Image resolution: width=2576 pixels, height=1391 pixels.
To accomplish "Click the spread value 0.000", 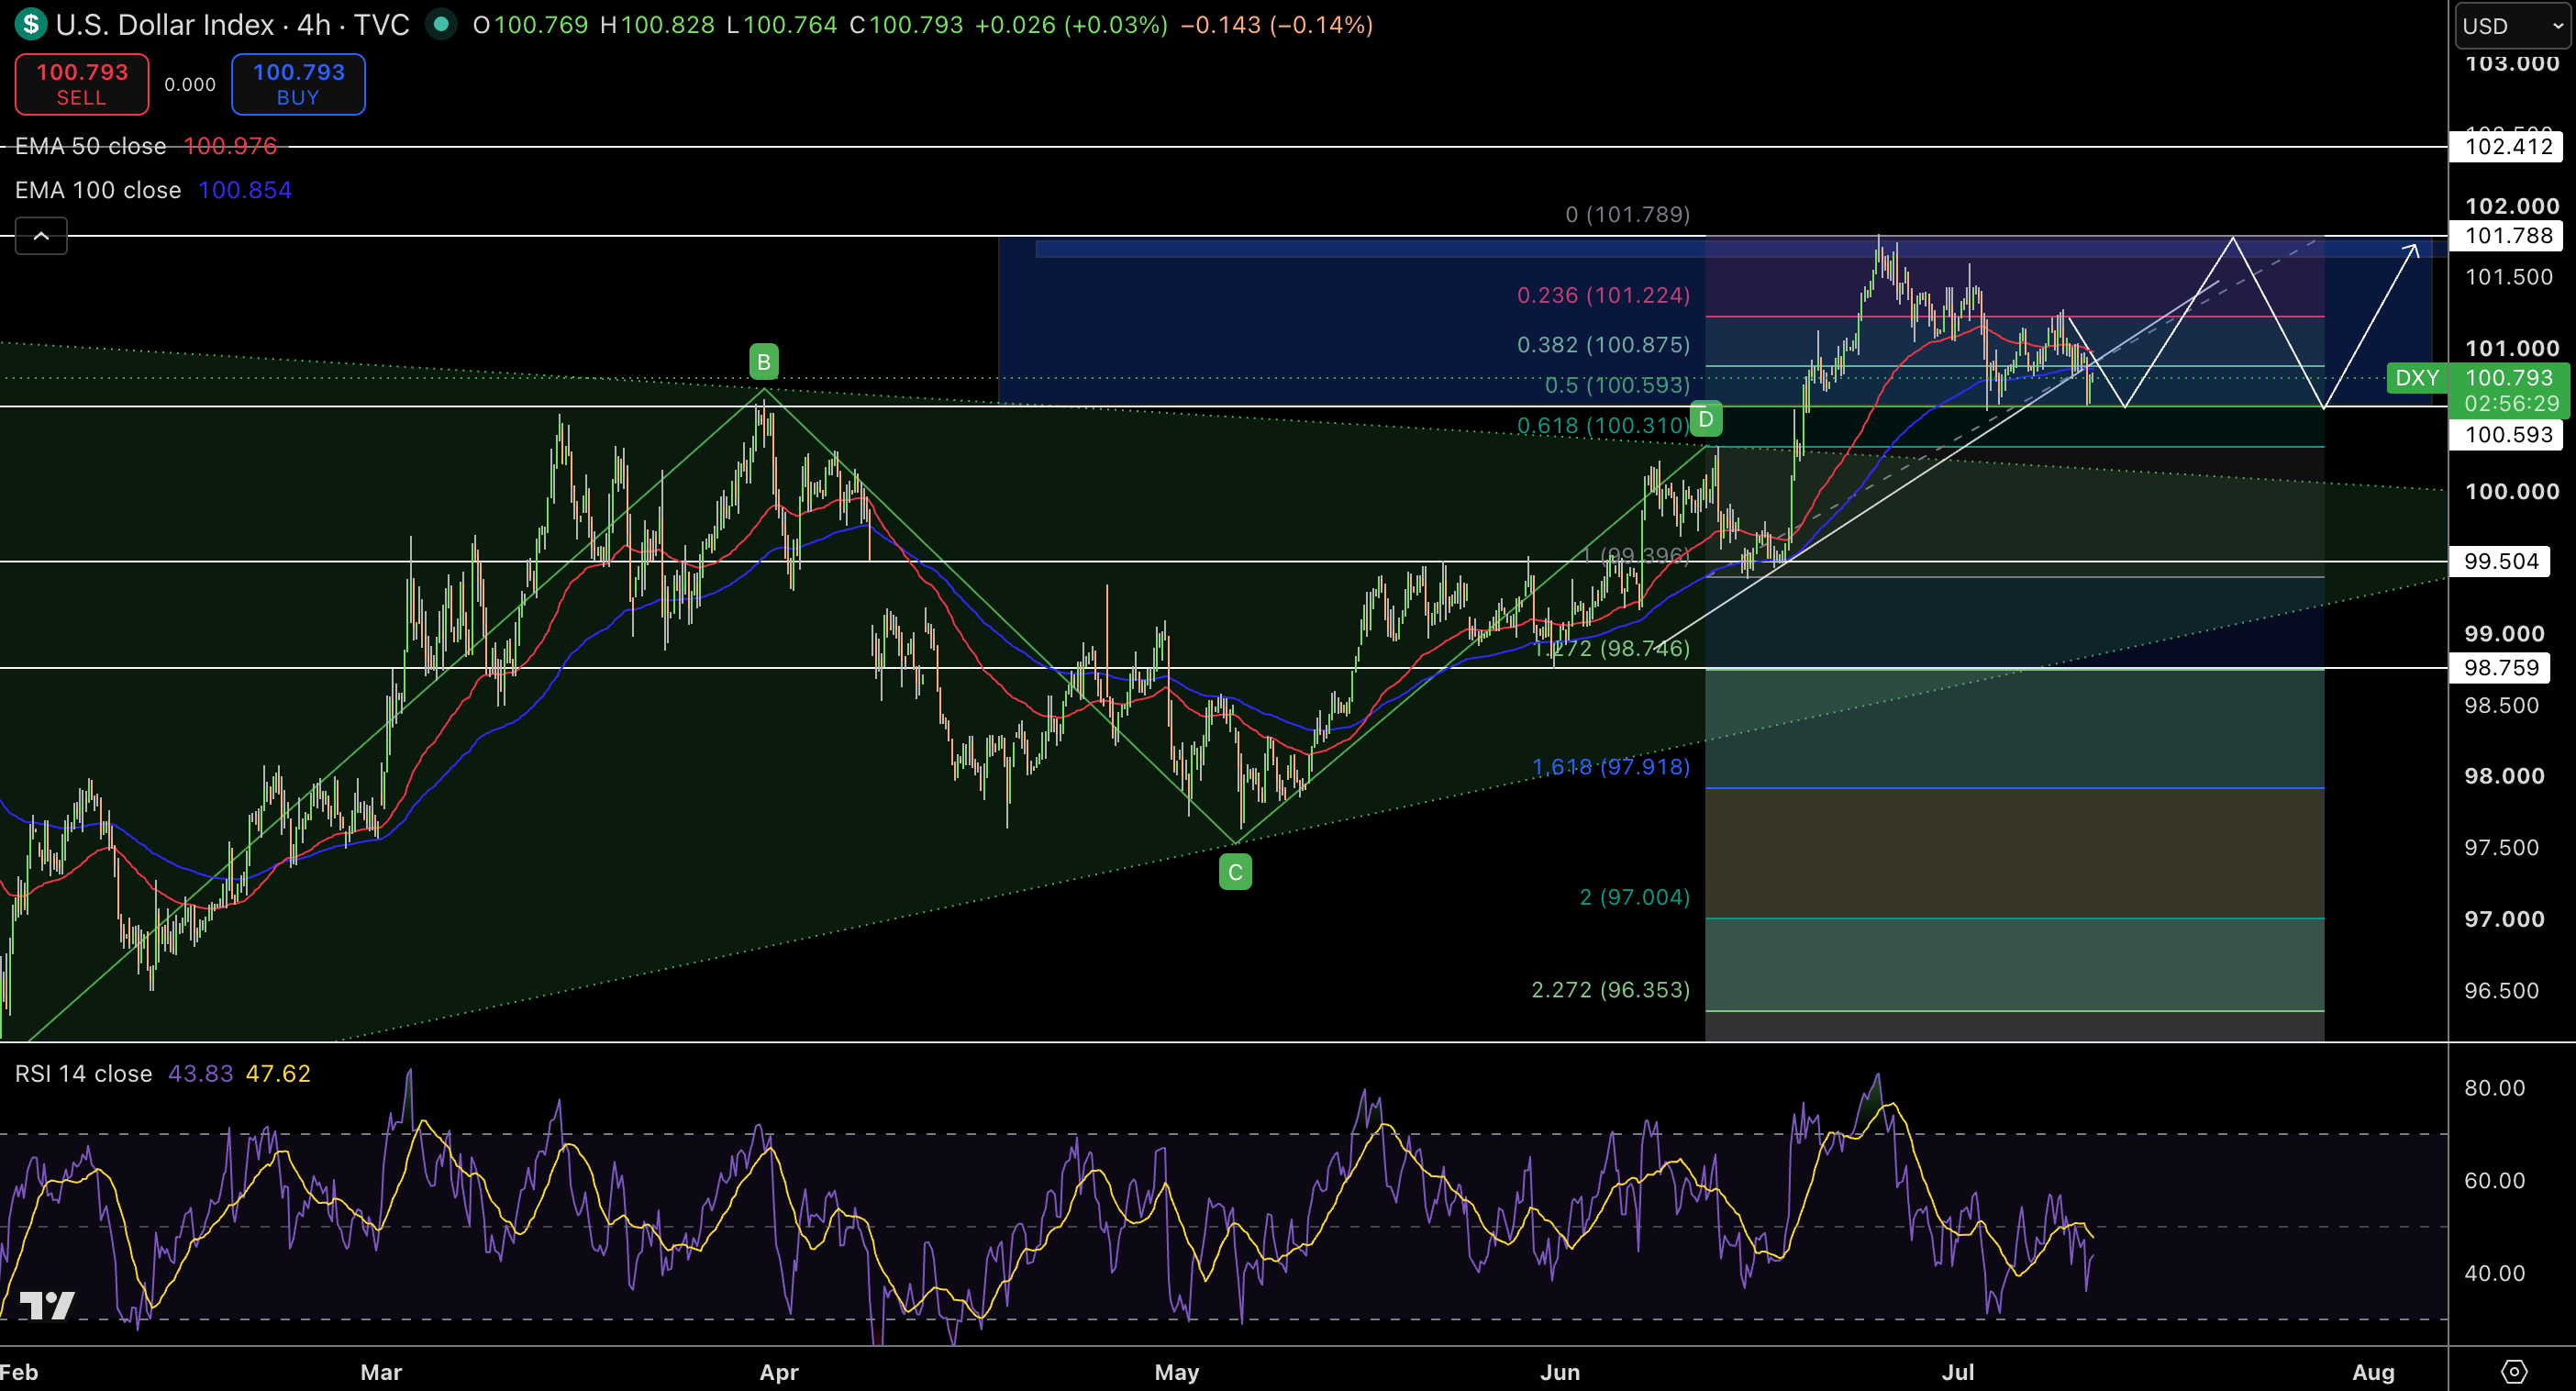I will tap(190, 85).
